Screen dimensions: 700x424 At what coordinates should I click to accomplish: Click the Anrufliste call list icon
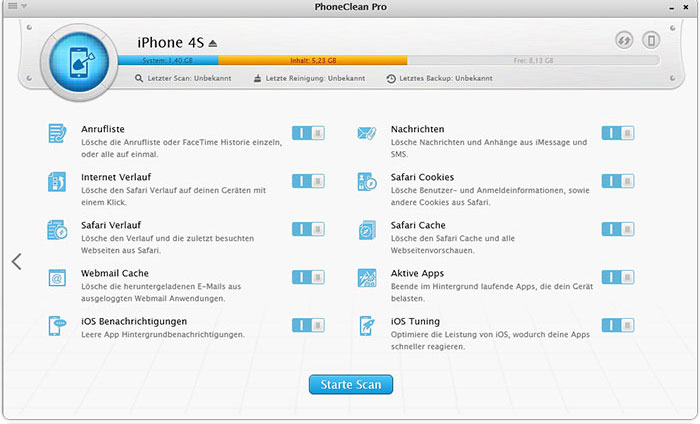pos(57,133)
